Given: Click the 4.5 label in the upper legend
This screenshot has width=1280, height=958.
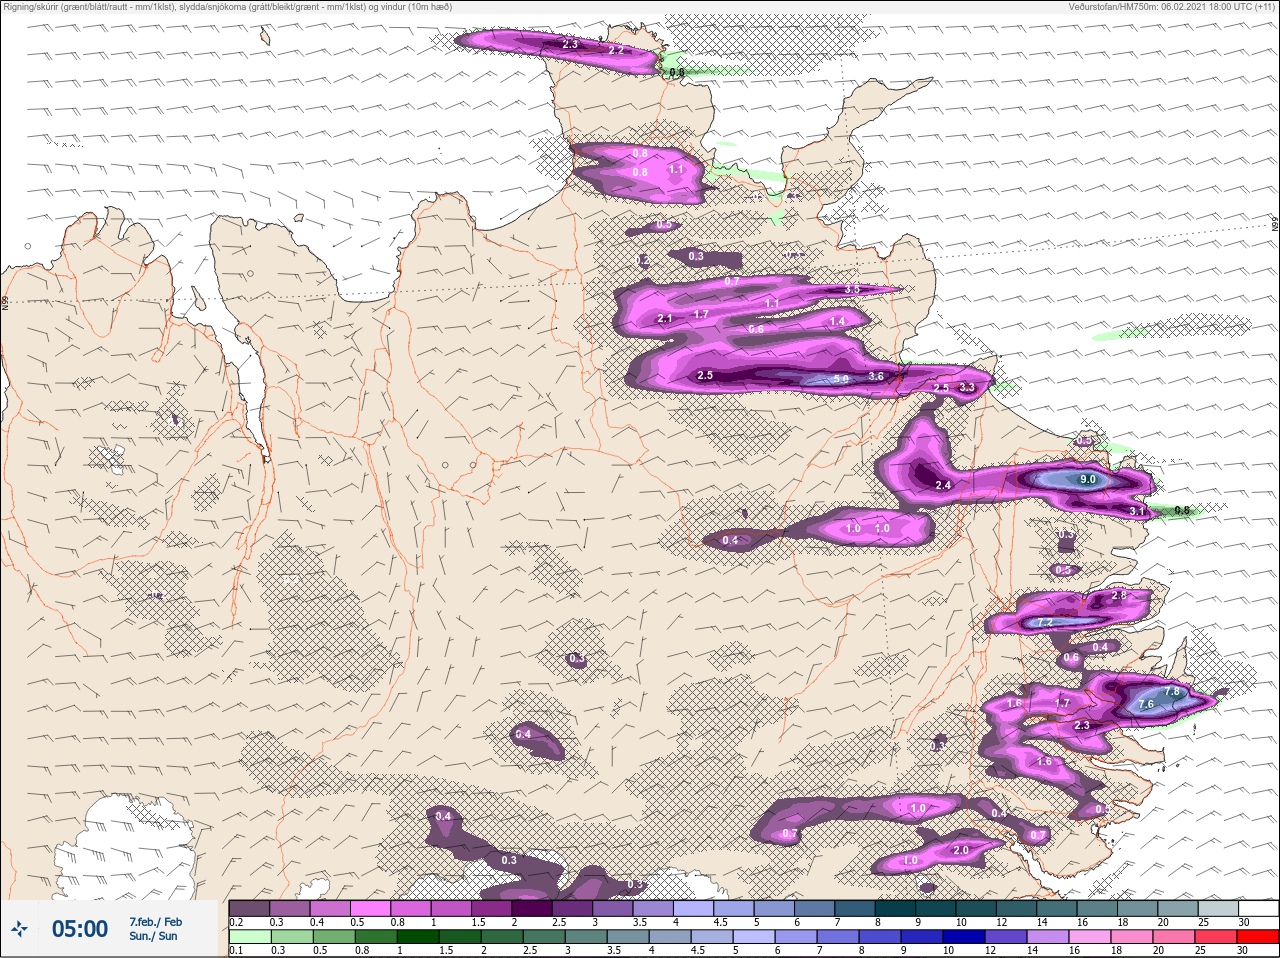Looking at the screenshot, I should [721, 922].
